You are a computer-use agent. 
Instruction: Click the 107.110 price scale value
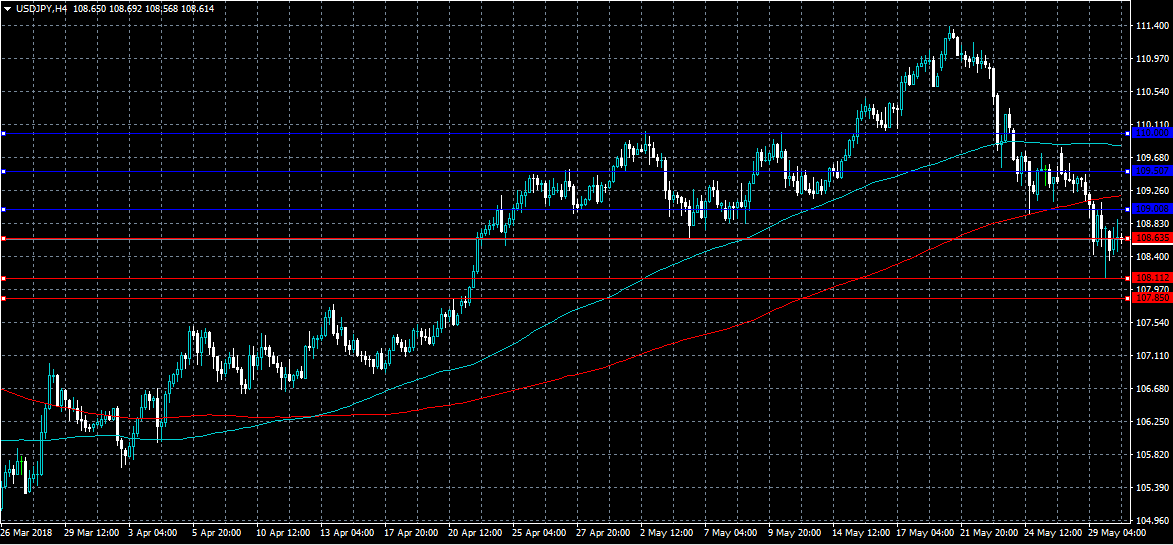click(x=1152, y=355)
